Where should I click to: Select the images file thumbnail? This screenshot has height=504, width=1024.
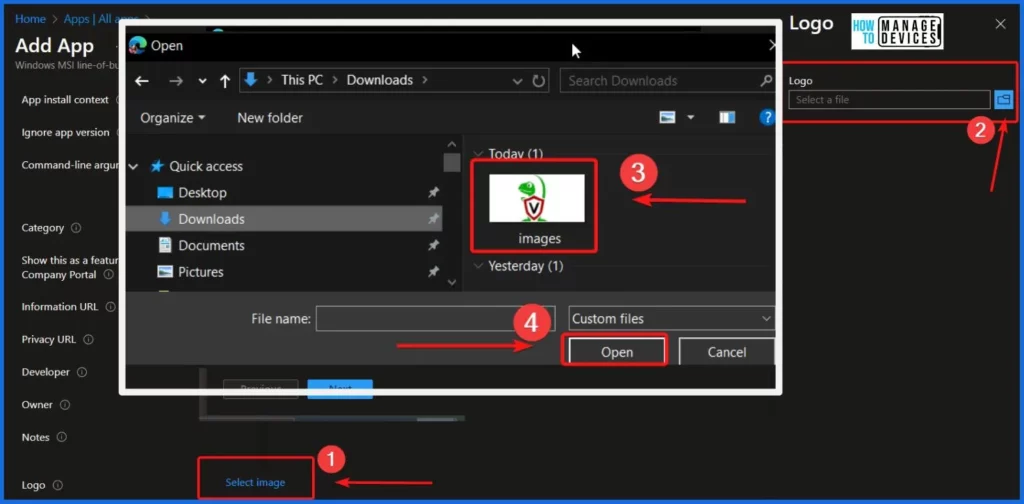[537, 207]
